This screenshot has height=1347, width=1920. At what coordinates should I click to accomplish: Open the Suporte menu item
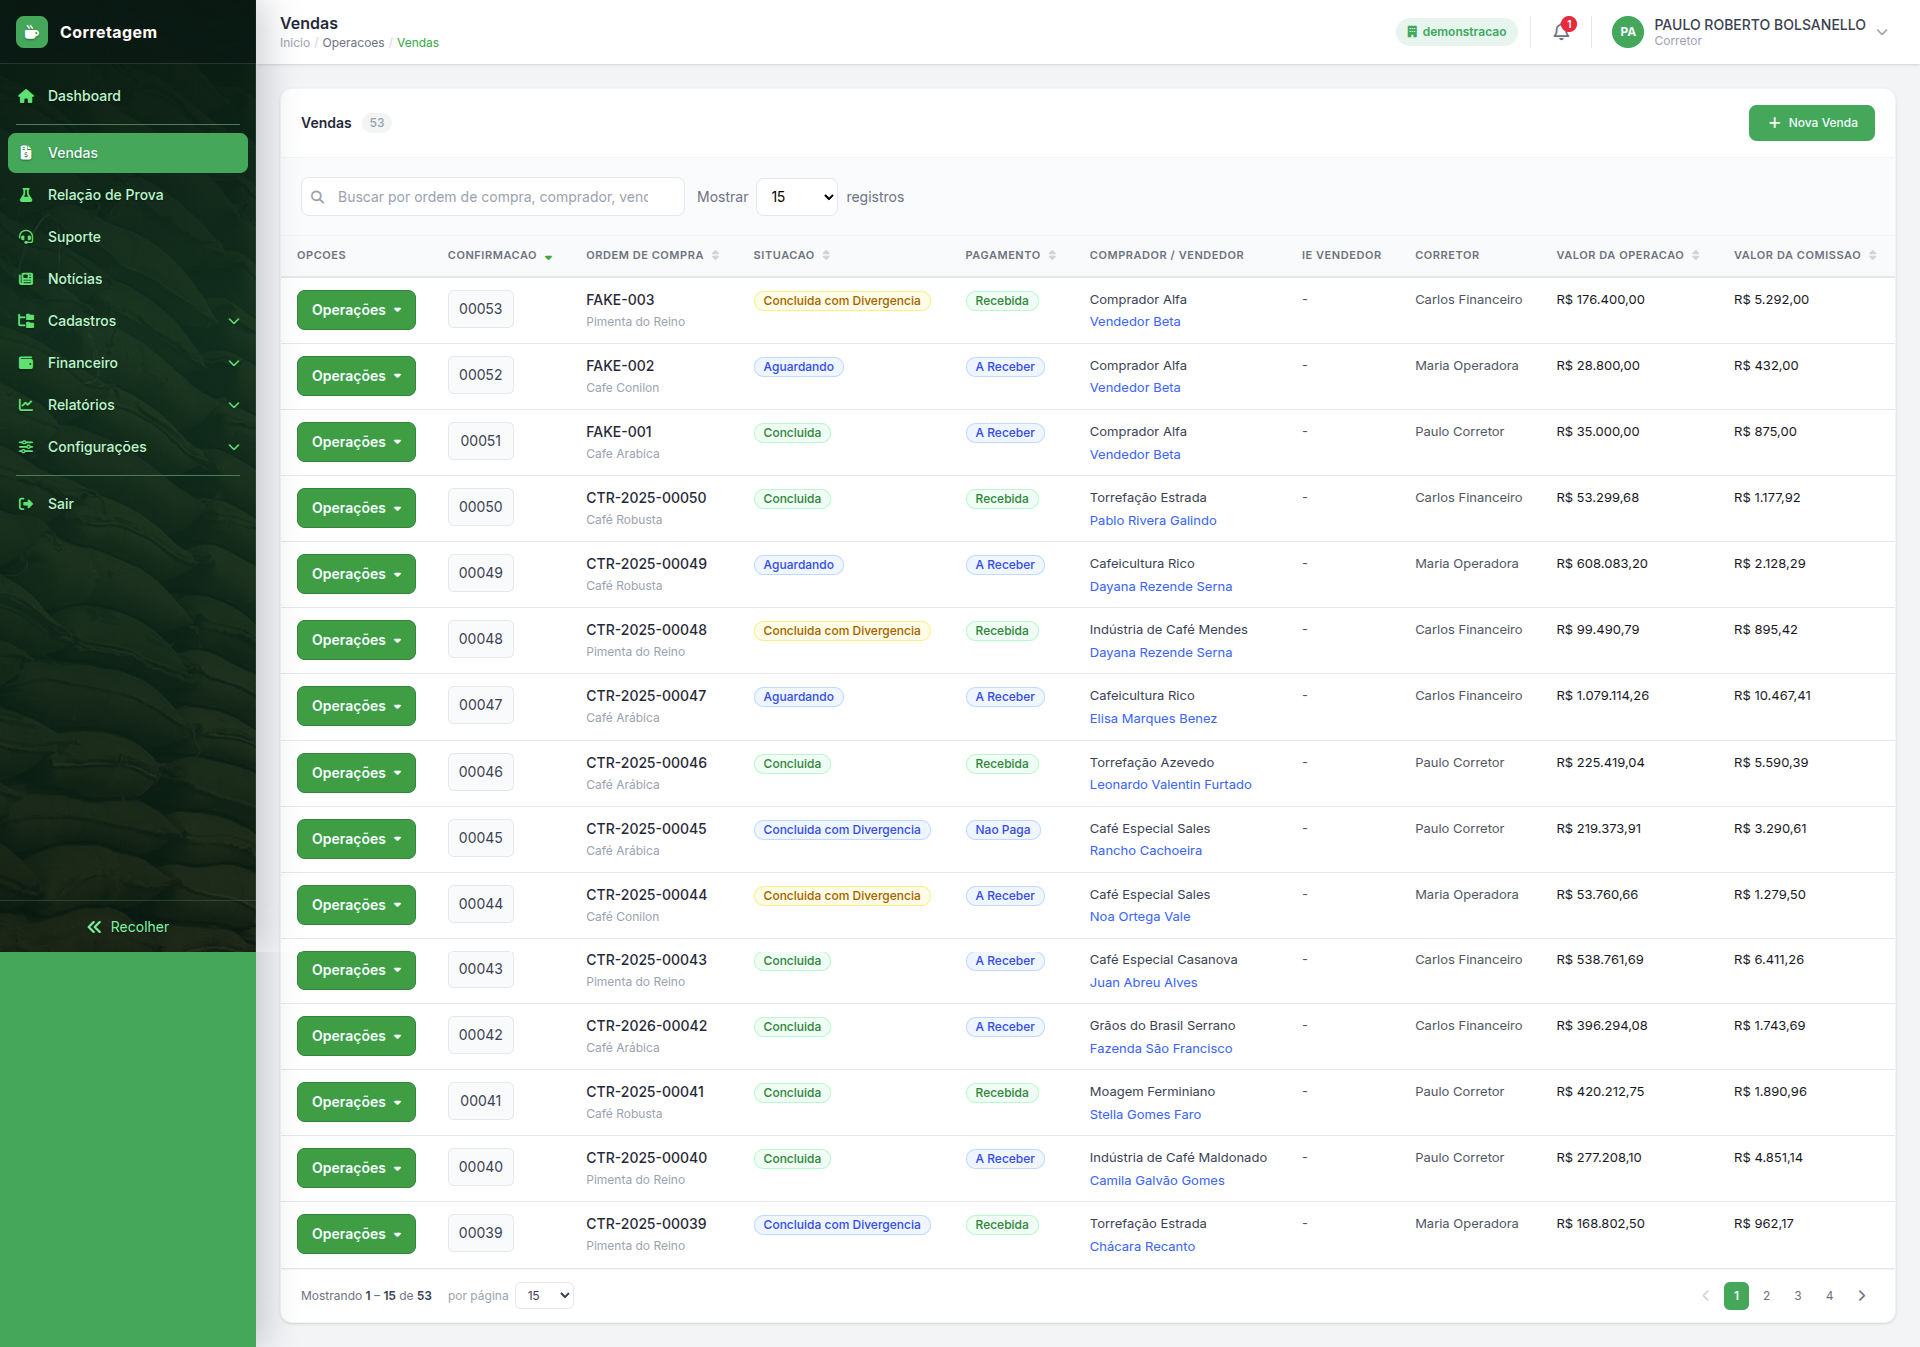(x=128, y=237)
